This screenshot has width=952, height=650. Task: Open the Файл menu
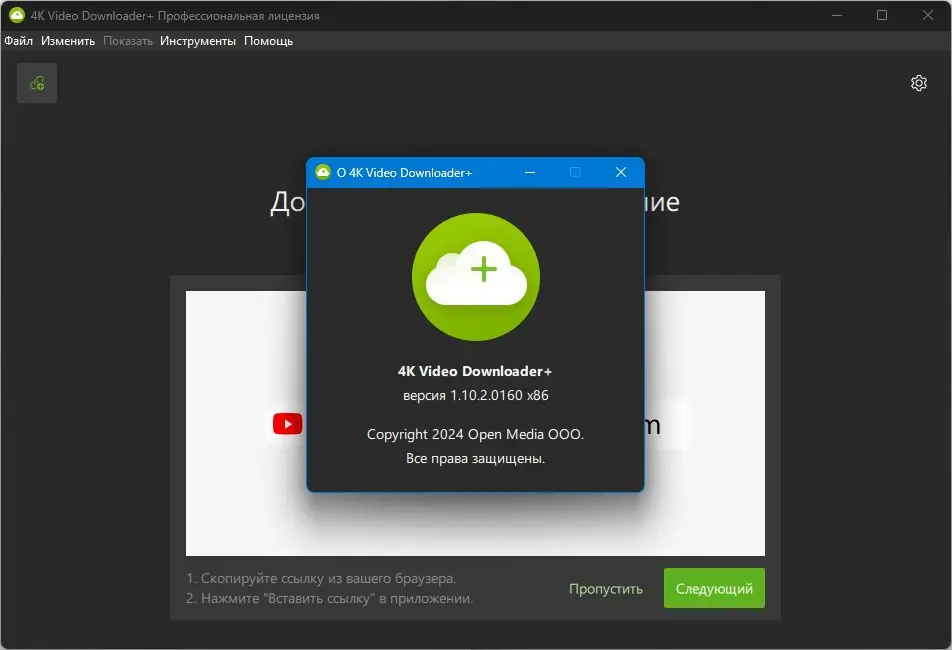click(x=18, y=41)
